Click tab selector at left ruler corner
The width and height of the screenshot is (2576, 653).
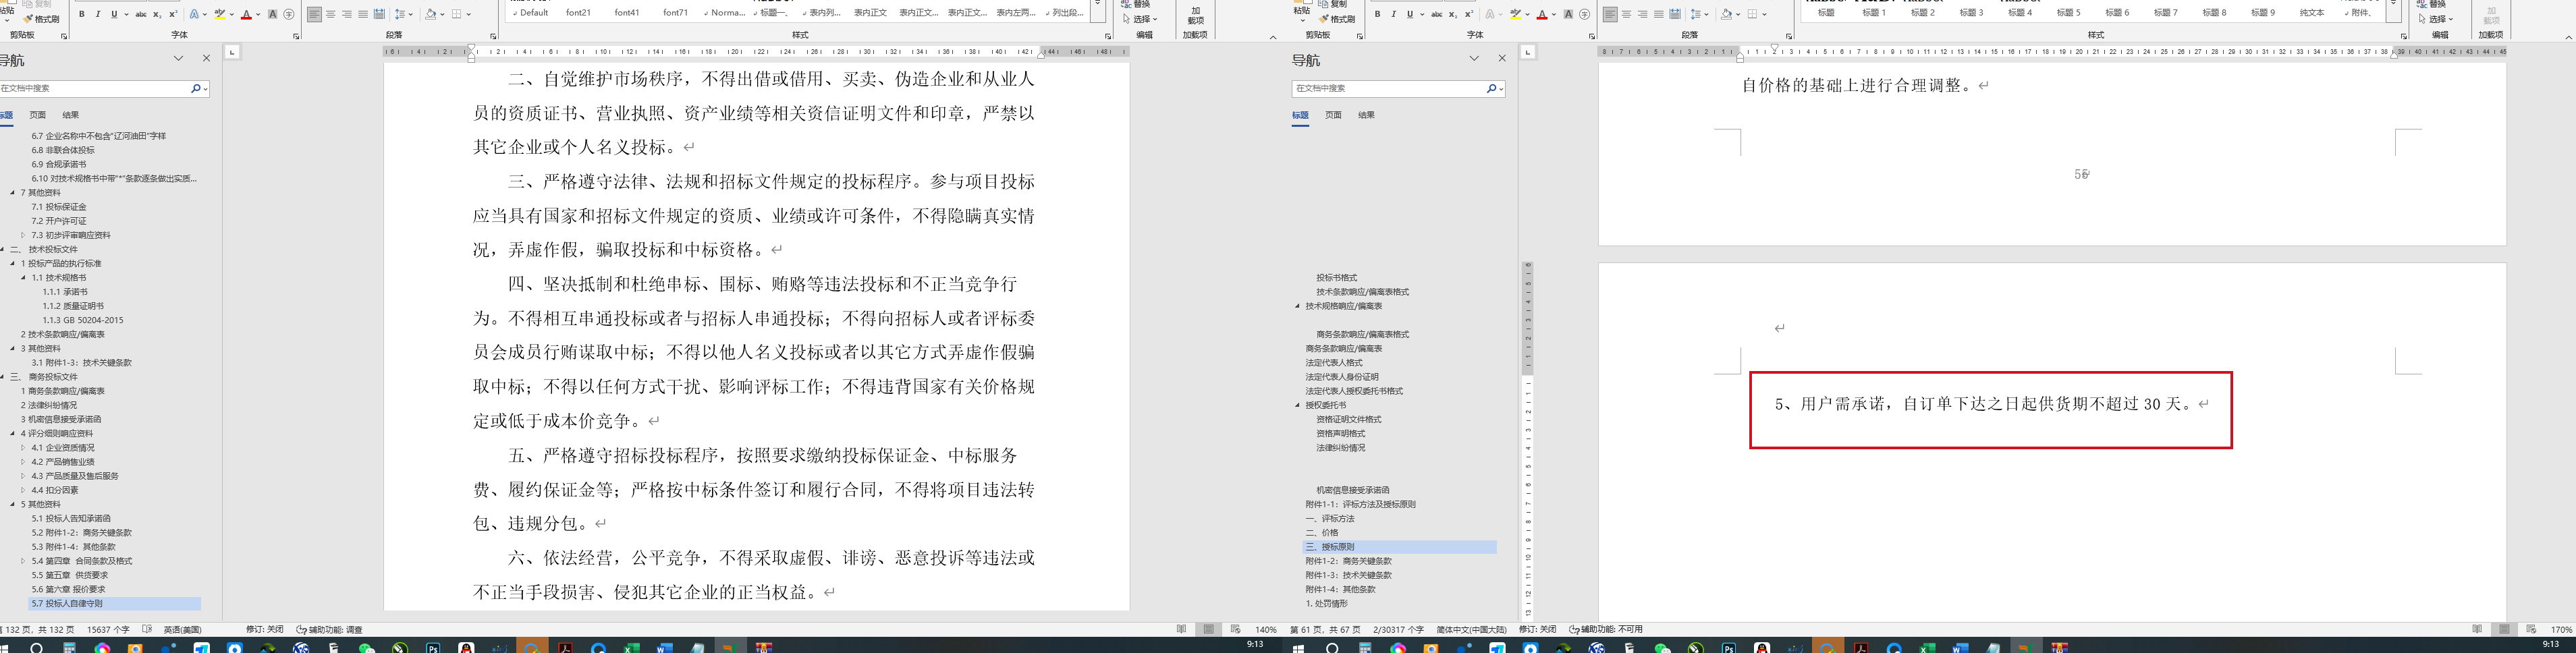(x=232, y=52)
